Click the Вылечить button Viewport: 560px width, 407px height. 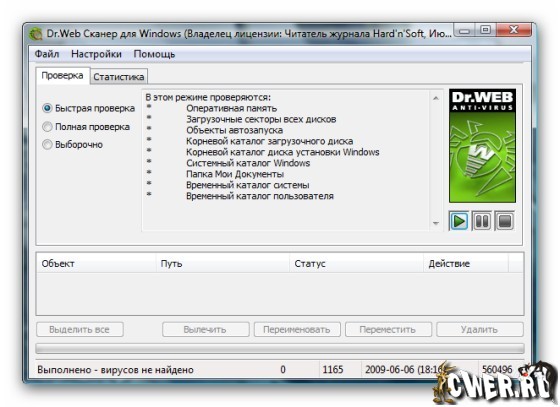pyautogui.click(x=205, y=329)
